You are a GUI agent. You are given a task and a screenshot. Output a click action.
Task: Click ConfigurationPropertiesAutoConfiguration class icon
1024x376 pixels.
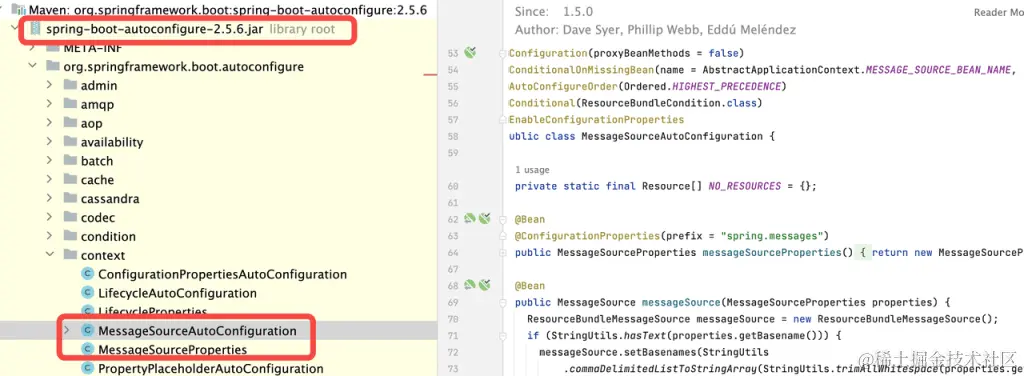pos(88,274)
